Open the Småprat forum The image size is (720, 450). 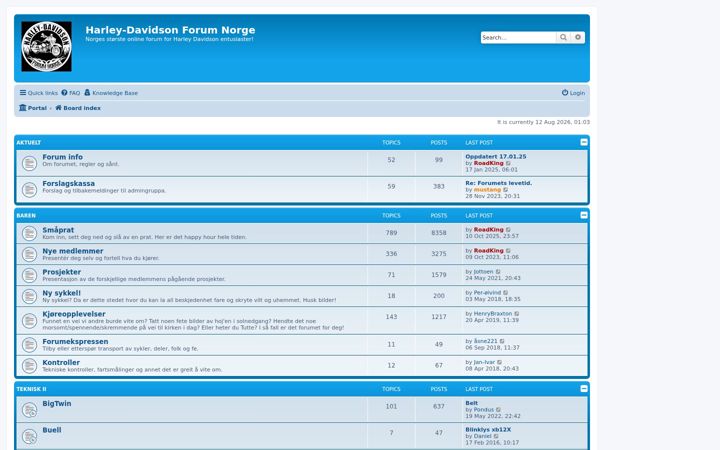58,230
